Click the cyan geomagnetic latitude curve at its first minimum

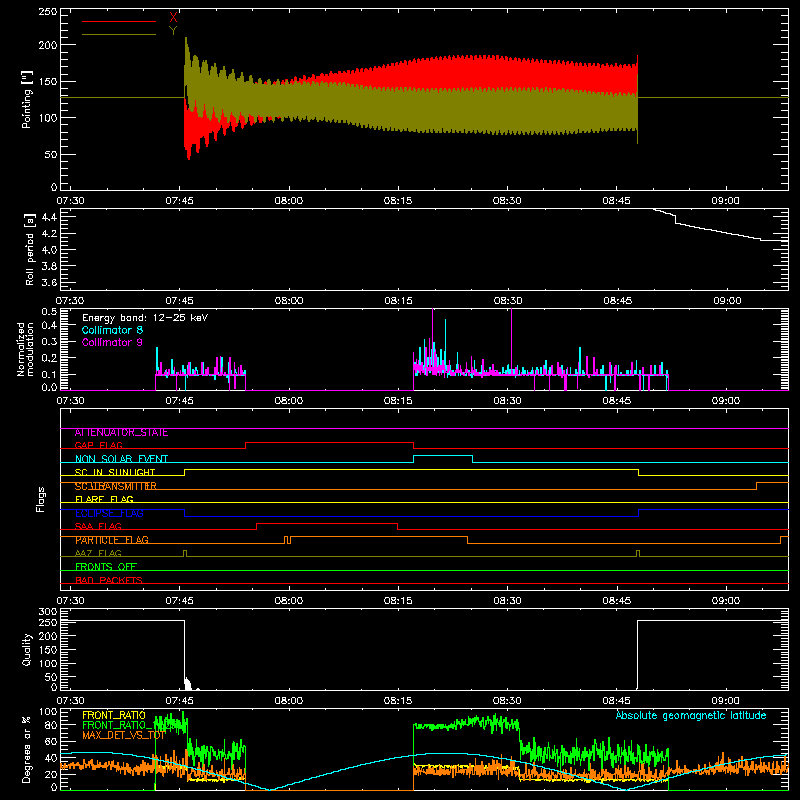point(269,789)
